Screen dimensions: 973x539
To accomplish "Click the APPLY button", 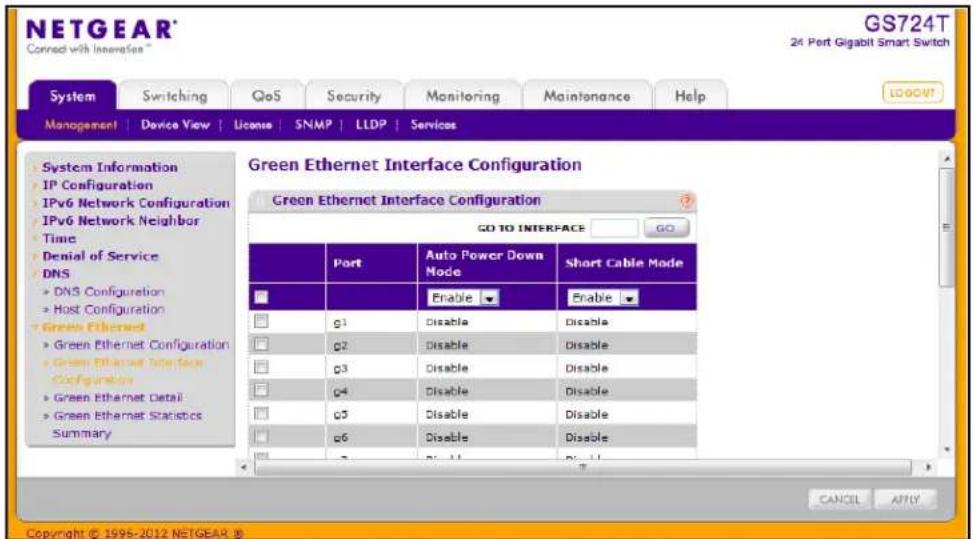I will click(x=905, y=499).
